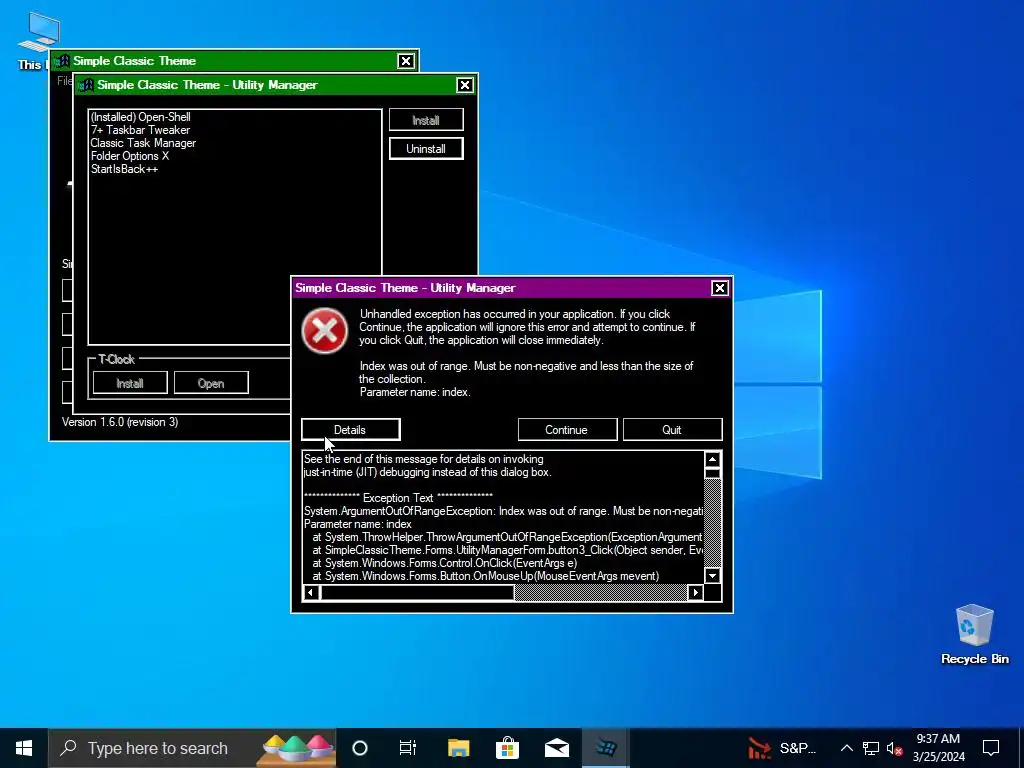Viewport: 1024px width, 768px height.
Task: Click Simple Classic Theme taskbar icon
Action: (x=605, y=748)
